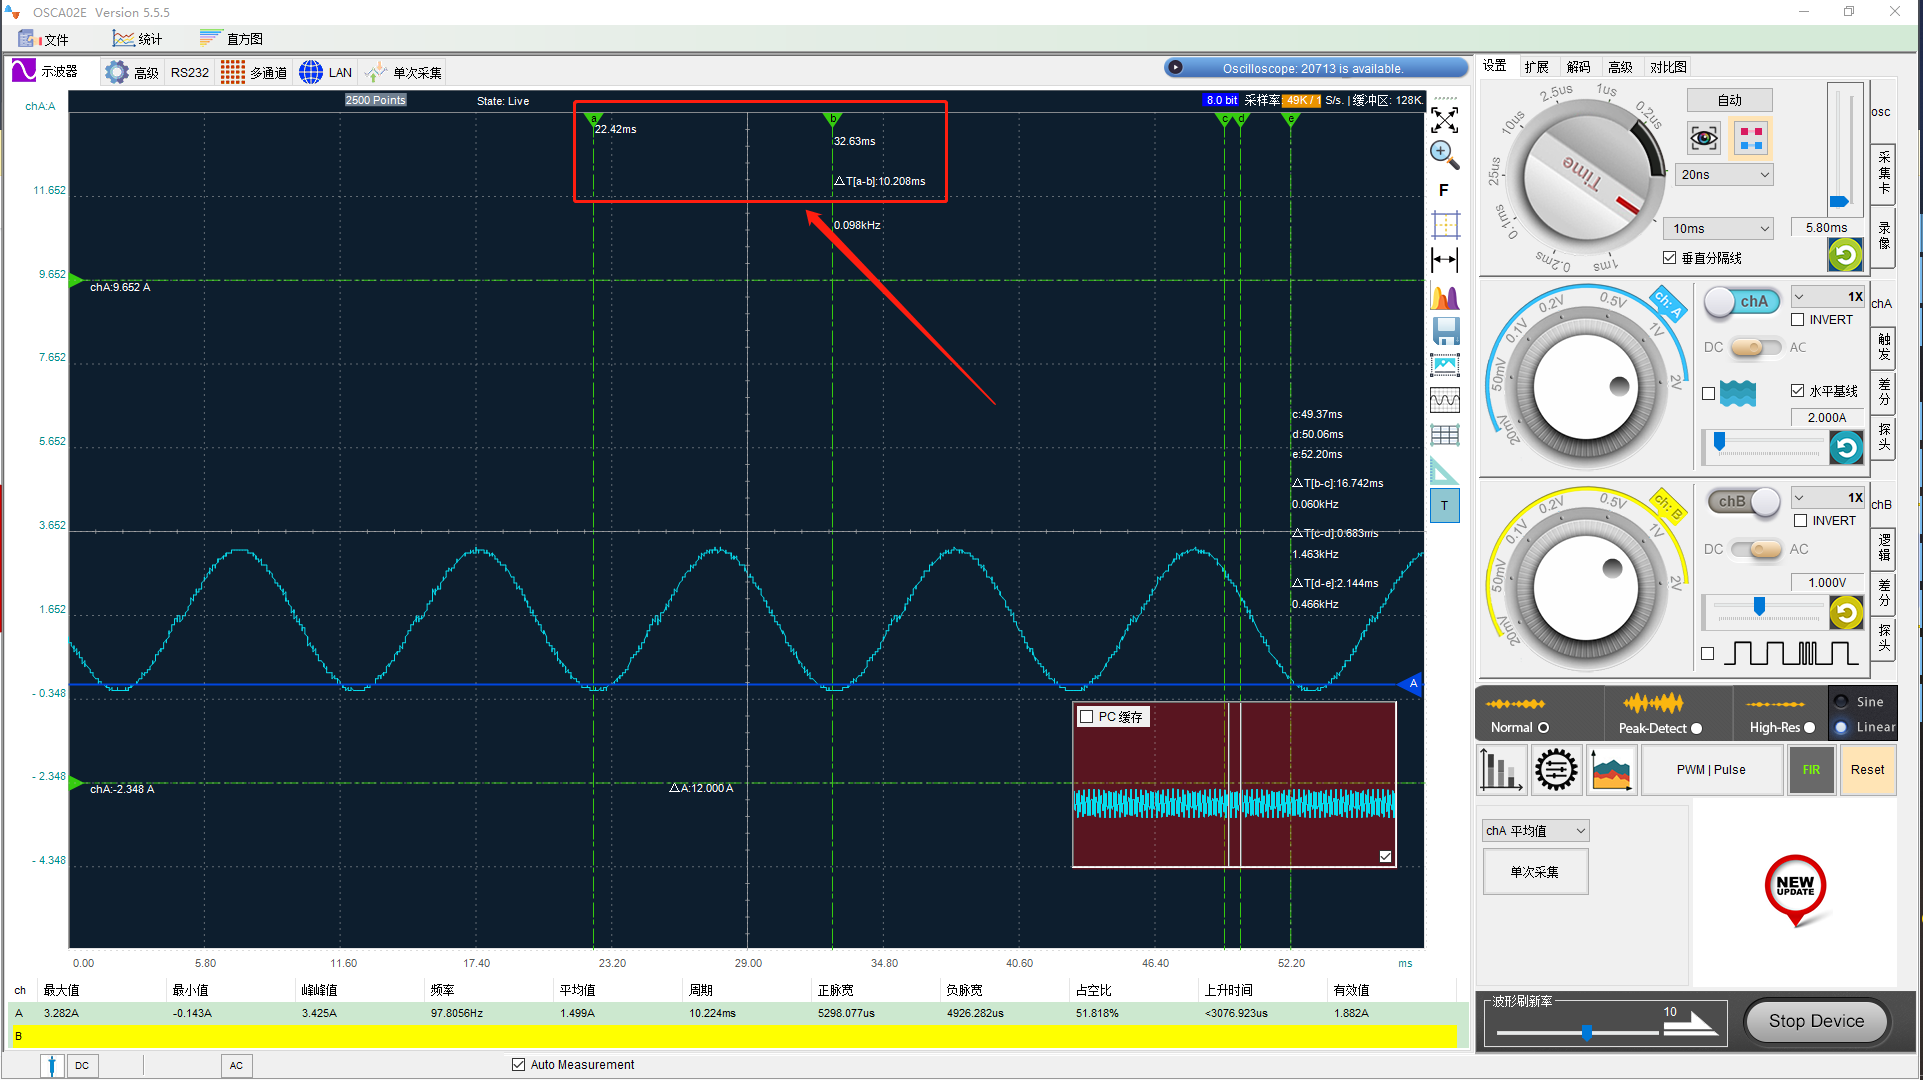Uncheck the Auto Measurement checkbox
This screenshot has width=1923, height=1080.
click(518, 1064)
